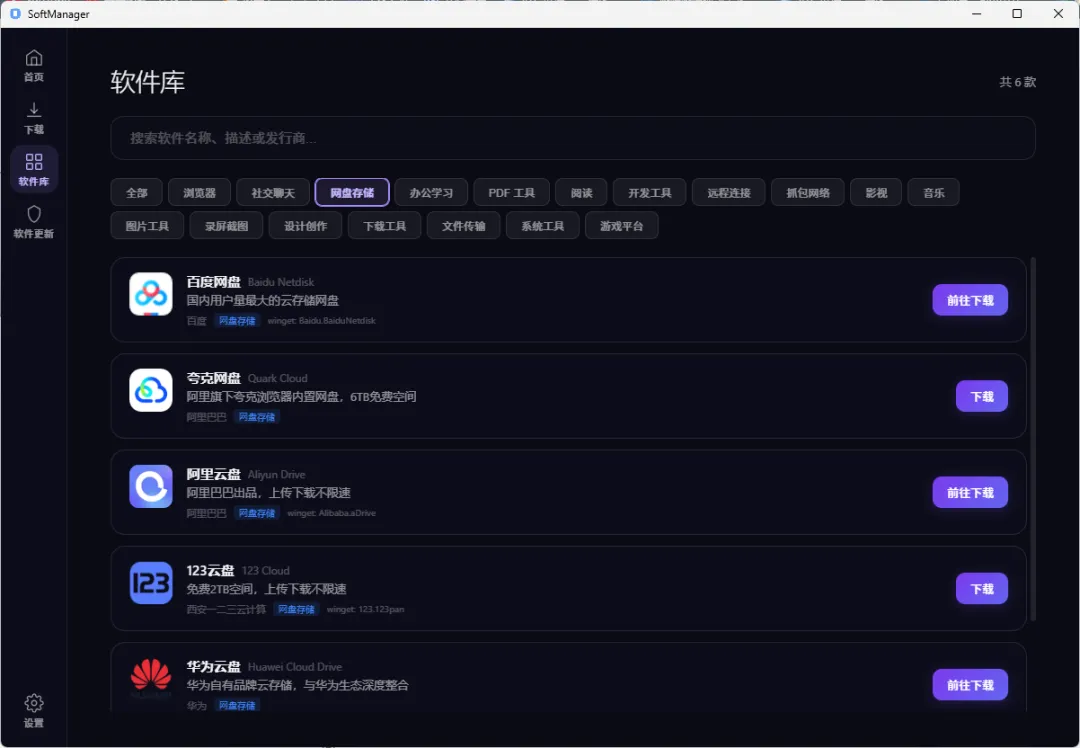Viewport: 1080px width, 748px height.
Task: Select the 社交聊天 category filter
Action: (x=273, y=193)
